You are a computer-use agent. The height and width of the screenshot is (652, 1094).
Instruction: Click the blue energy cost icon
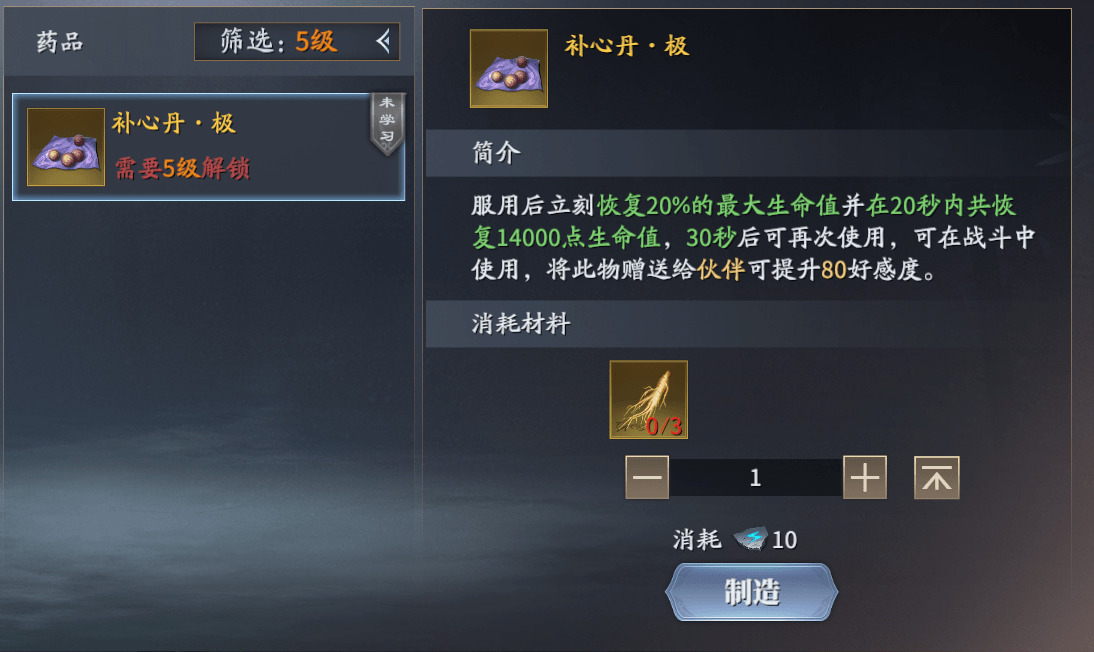[x=751, y=538]
